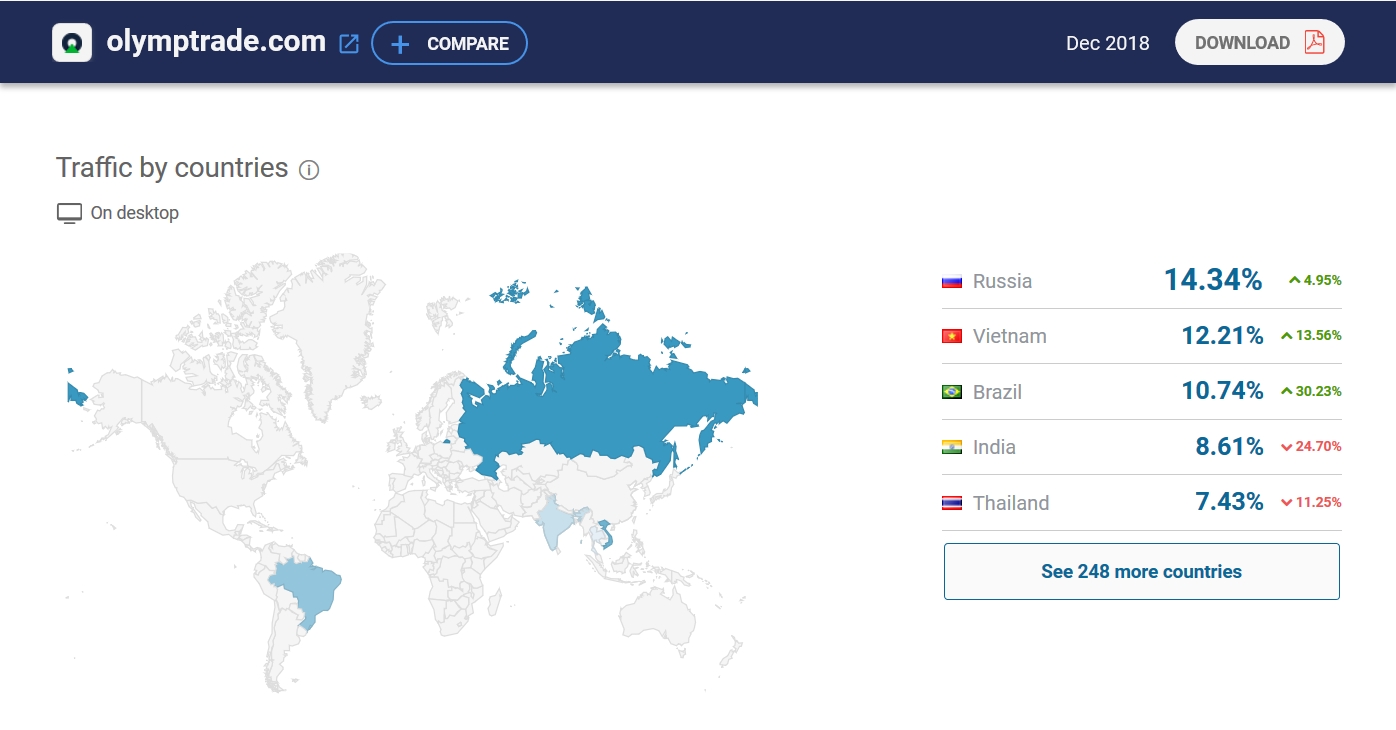1396x730 pixels.
Task: Click the PDF file icon
Action: point(1314,42)
